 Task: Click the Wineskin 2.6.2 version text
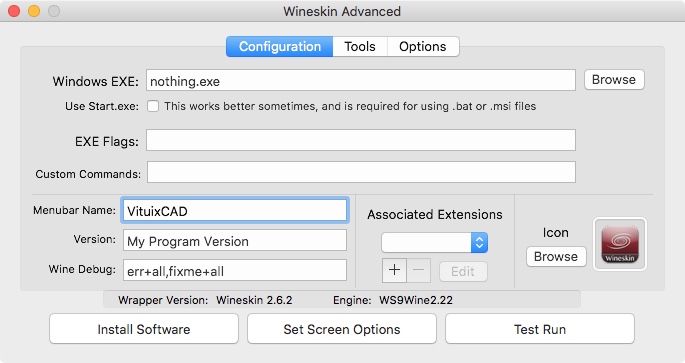pos(254,300)
